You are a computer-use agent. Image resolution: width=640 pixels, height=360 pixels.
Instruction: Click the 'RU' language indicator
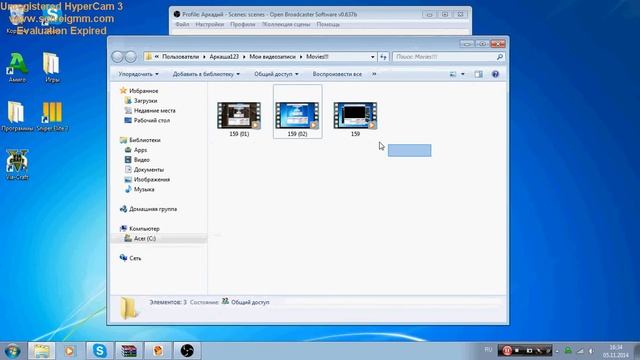[x=488, y=350]
